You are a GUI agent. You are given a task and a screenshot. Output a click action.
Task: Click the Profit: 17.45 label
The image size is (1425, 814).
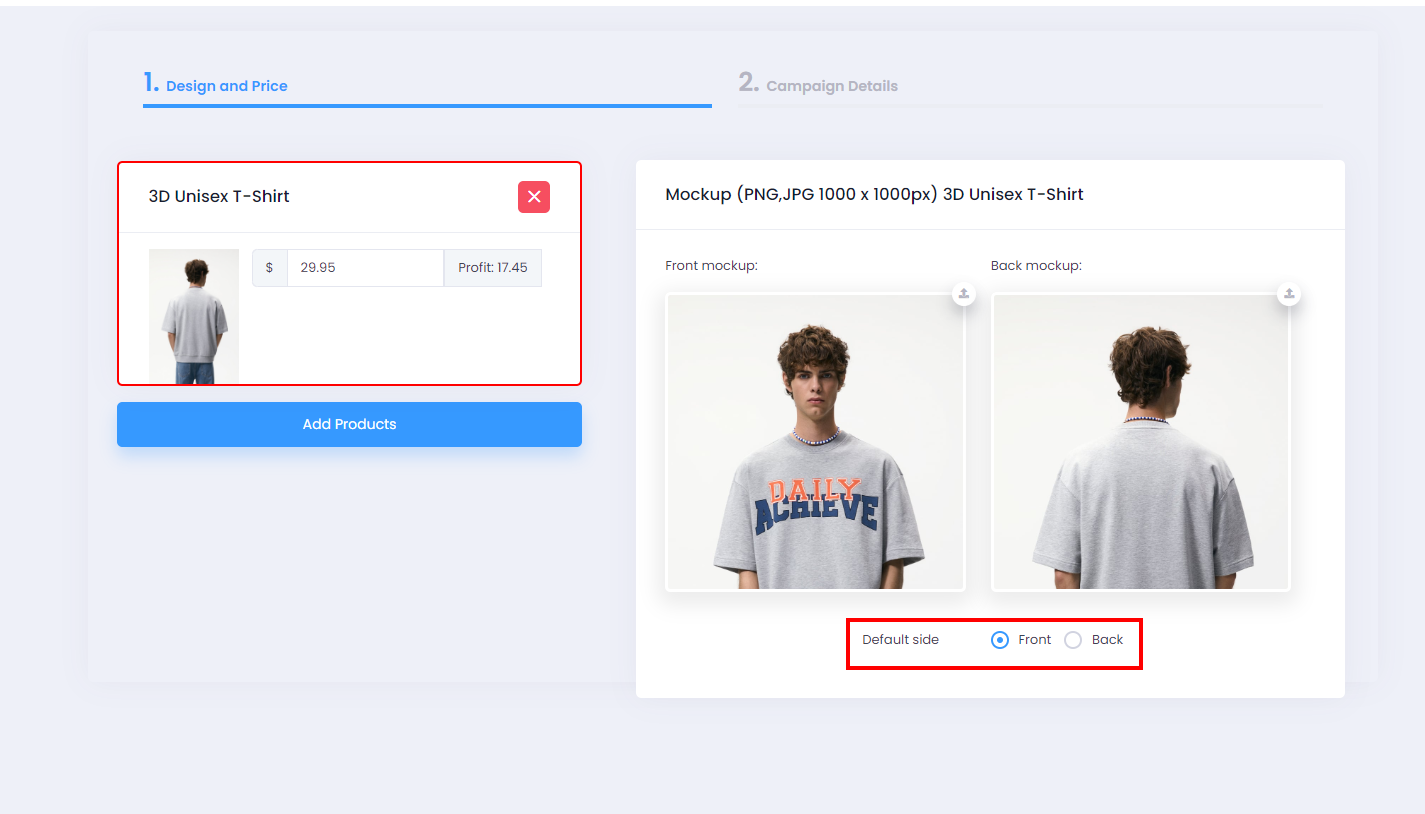pyautogui.click(x=493, y=268)
